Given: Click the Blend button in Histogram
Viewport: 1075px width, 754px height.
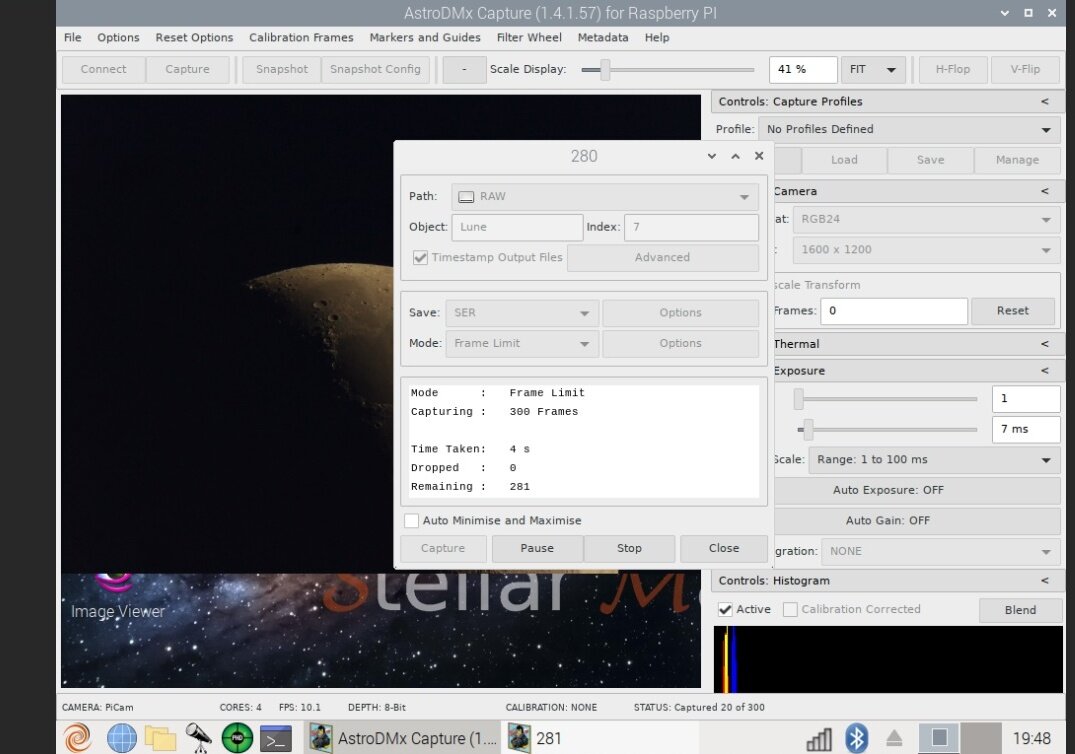Looking at the screenshot, I should (x=1020, y=610).
